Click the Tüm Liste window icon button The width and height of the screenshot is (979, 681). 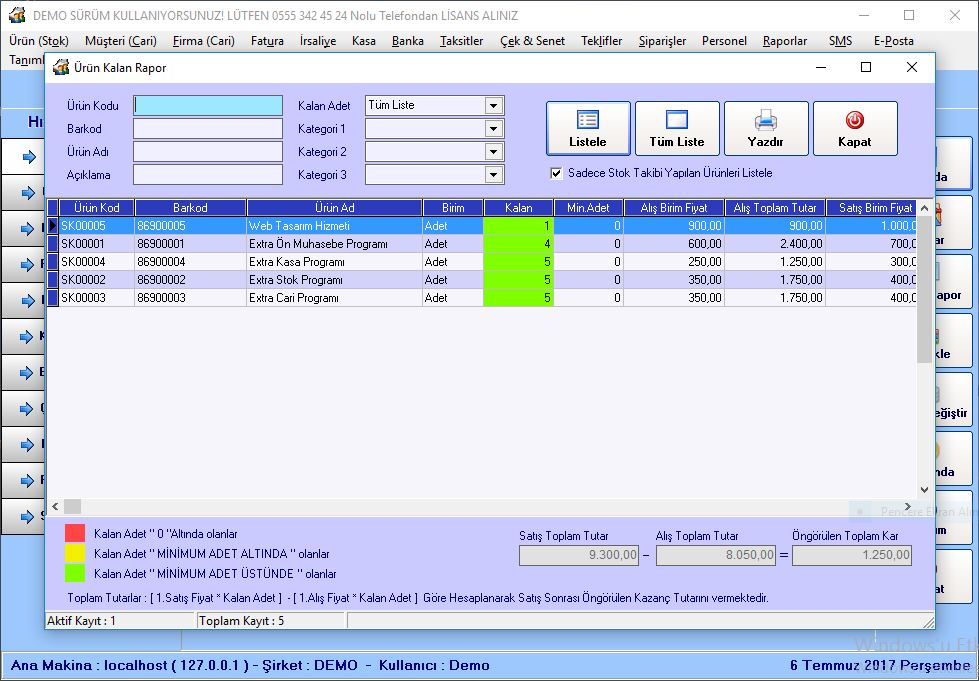pyautogui.click(x=677, y=121)
